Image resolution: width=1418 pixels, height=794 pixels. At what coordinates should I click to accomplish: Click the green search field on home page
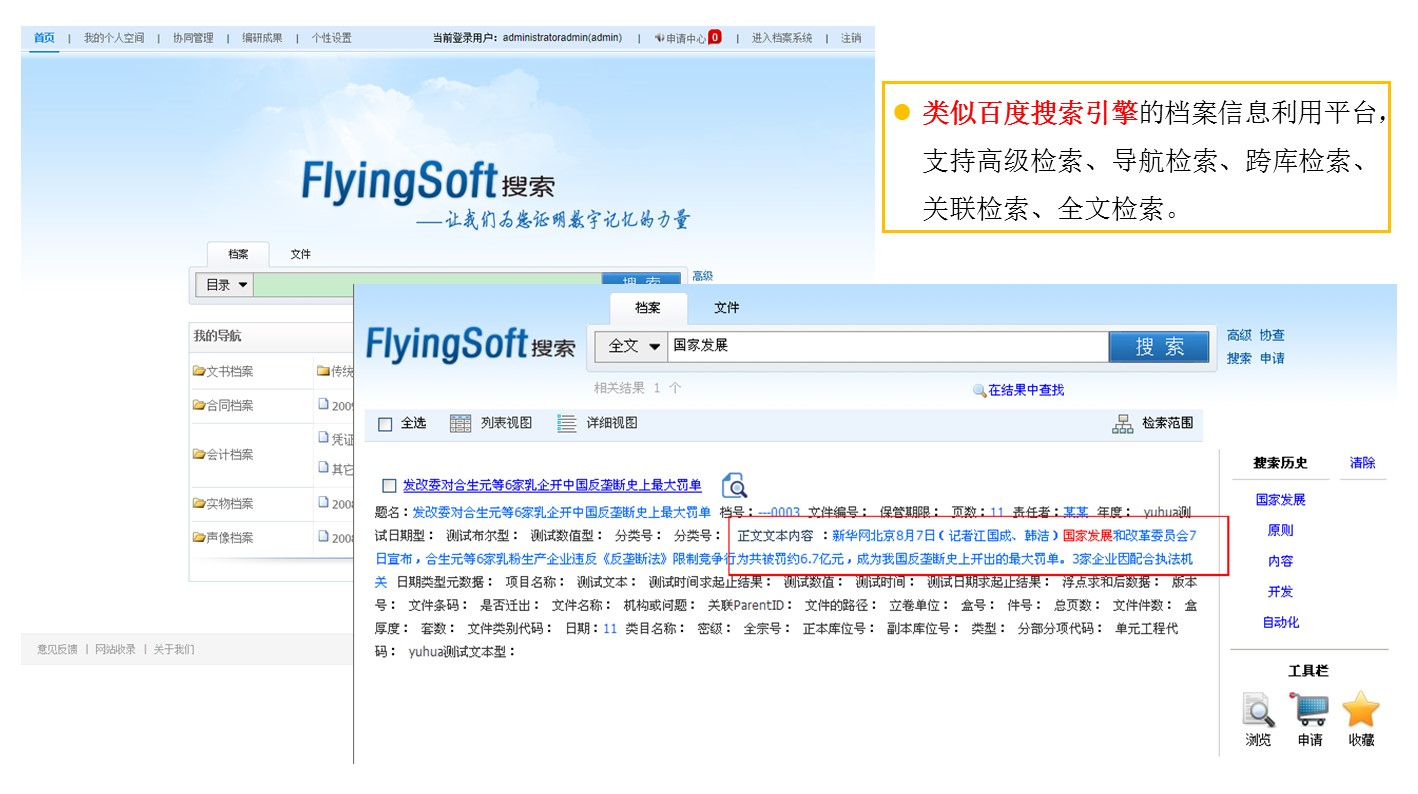(427, 285)
